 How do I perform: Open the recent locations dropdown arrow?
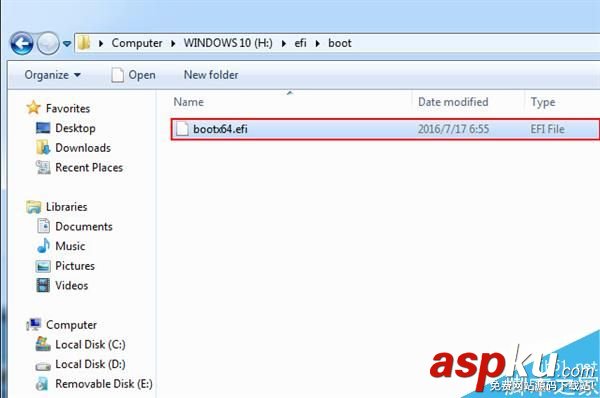[x=67, y=44]
